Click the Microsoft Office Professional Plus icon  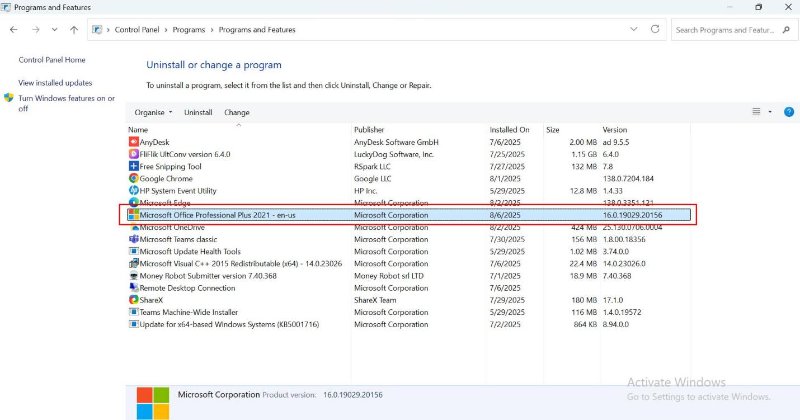click(134, 215)
